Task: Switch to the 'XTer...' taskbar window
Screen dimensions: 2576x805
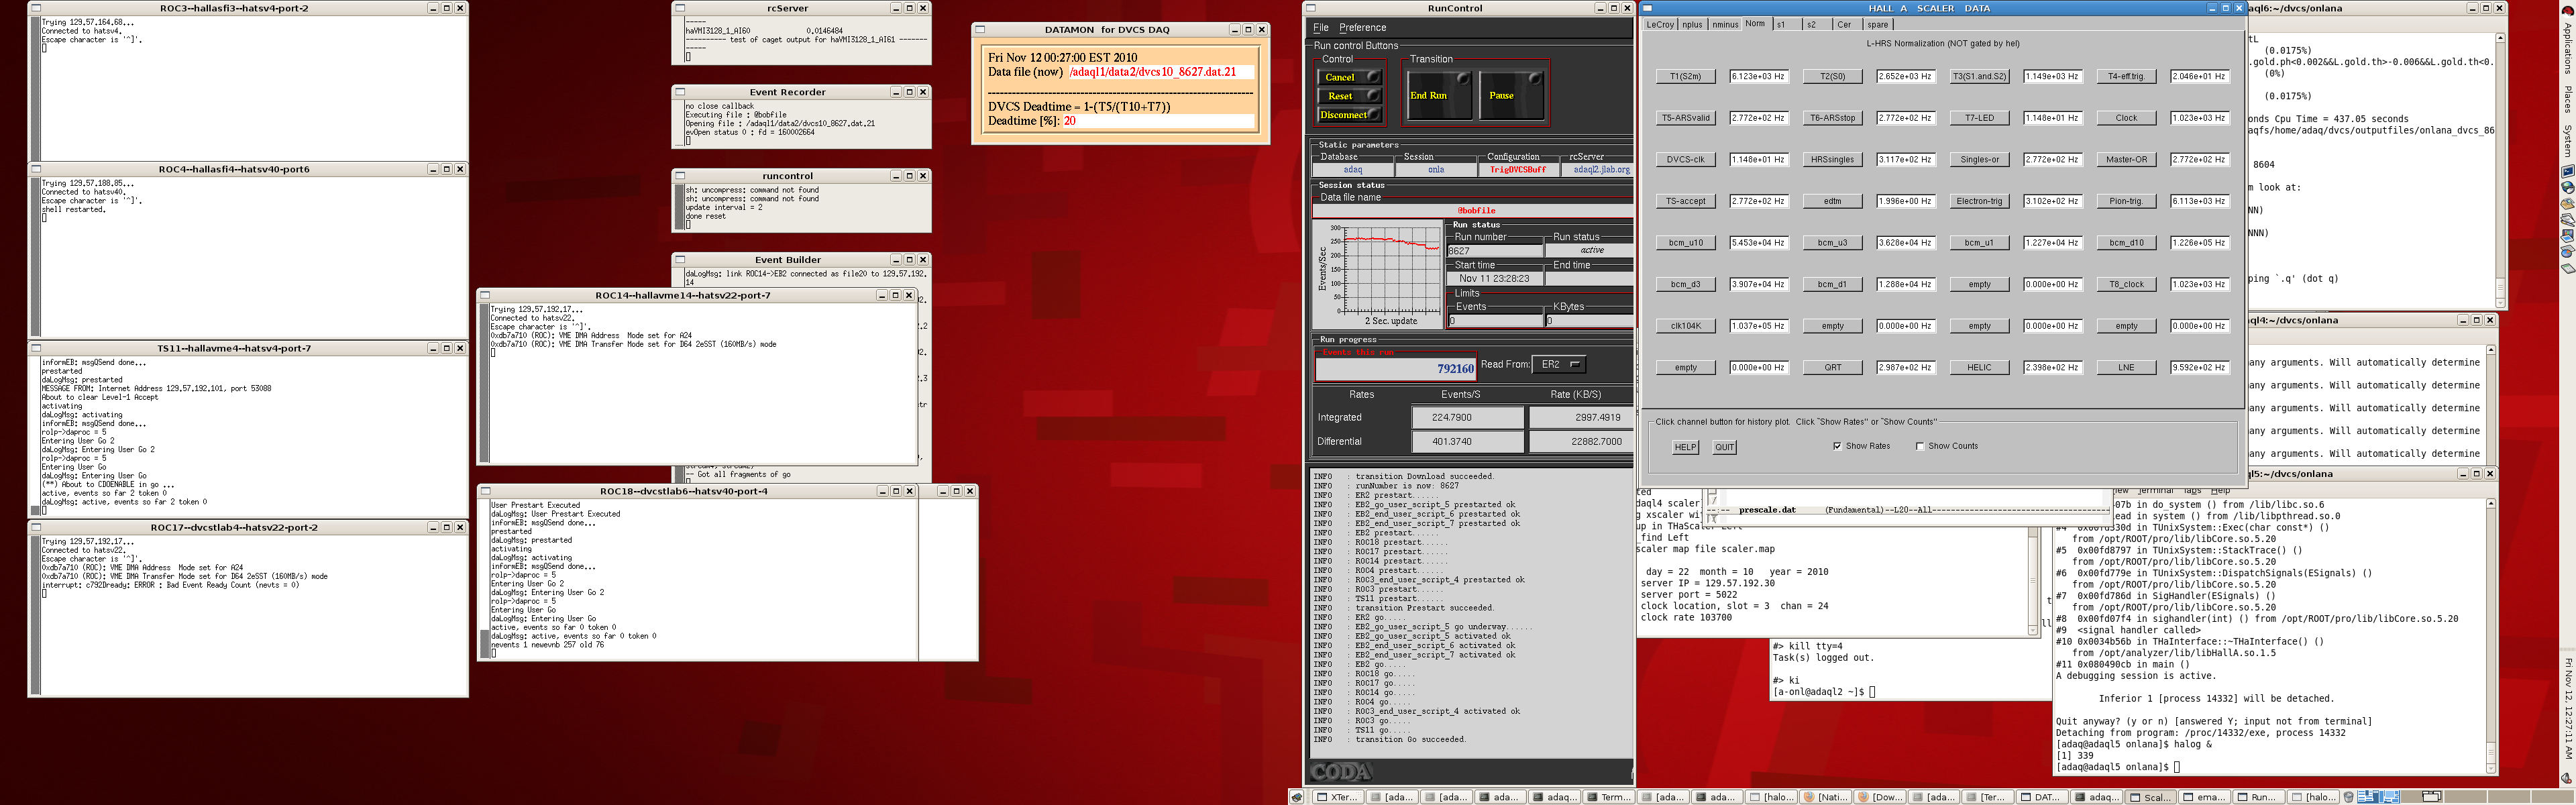Action: coord(1337,797)
